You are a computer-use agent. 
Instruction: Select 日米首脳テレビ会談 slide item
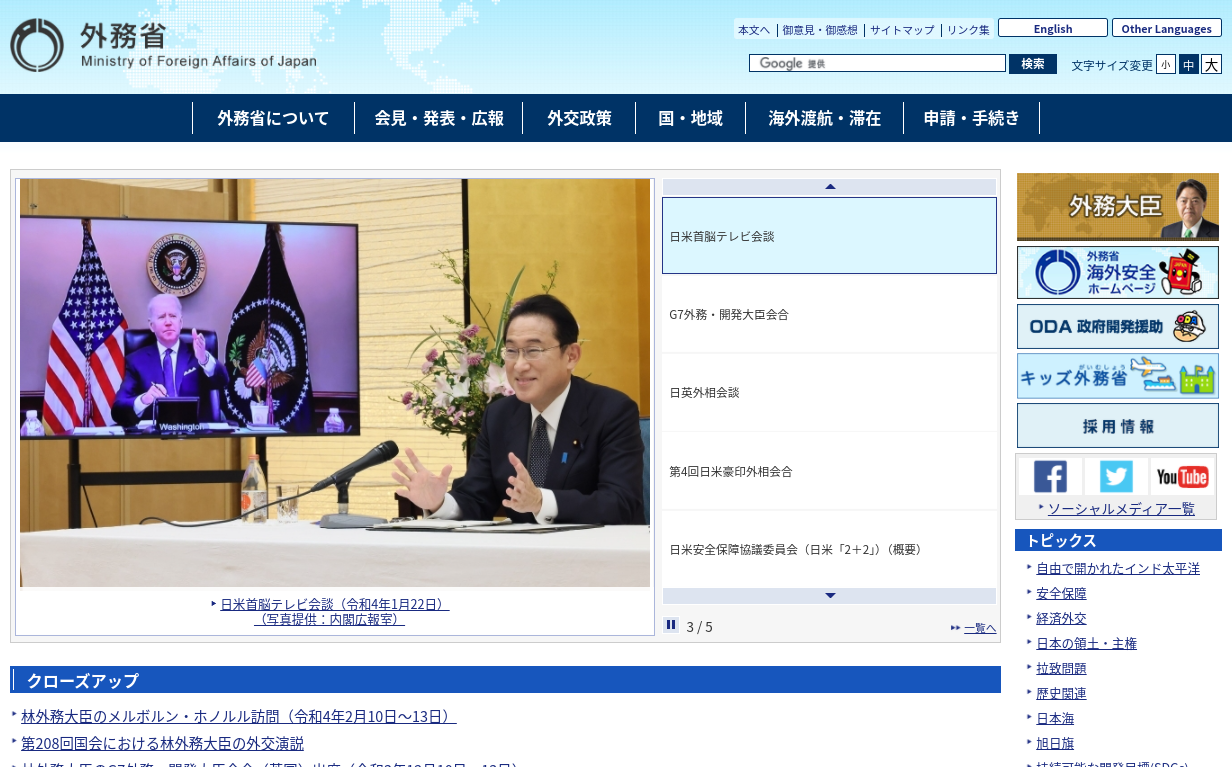click(x=829, y=236)
